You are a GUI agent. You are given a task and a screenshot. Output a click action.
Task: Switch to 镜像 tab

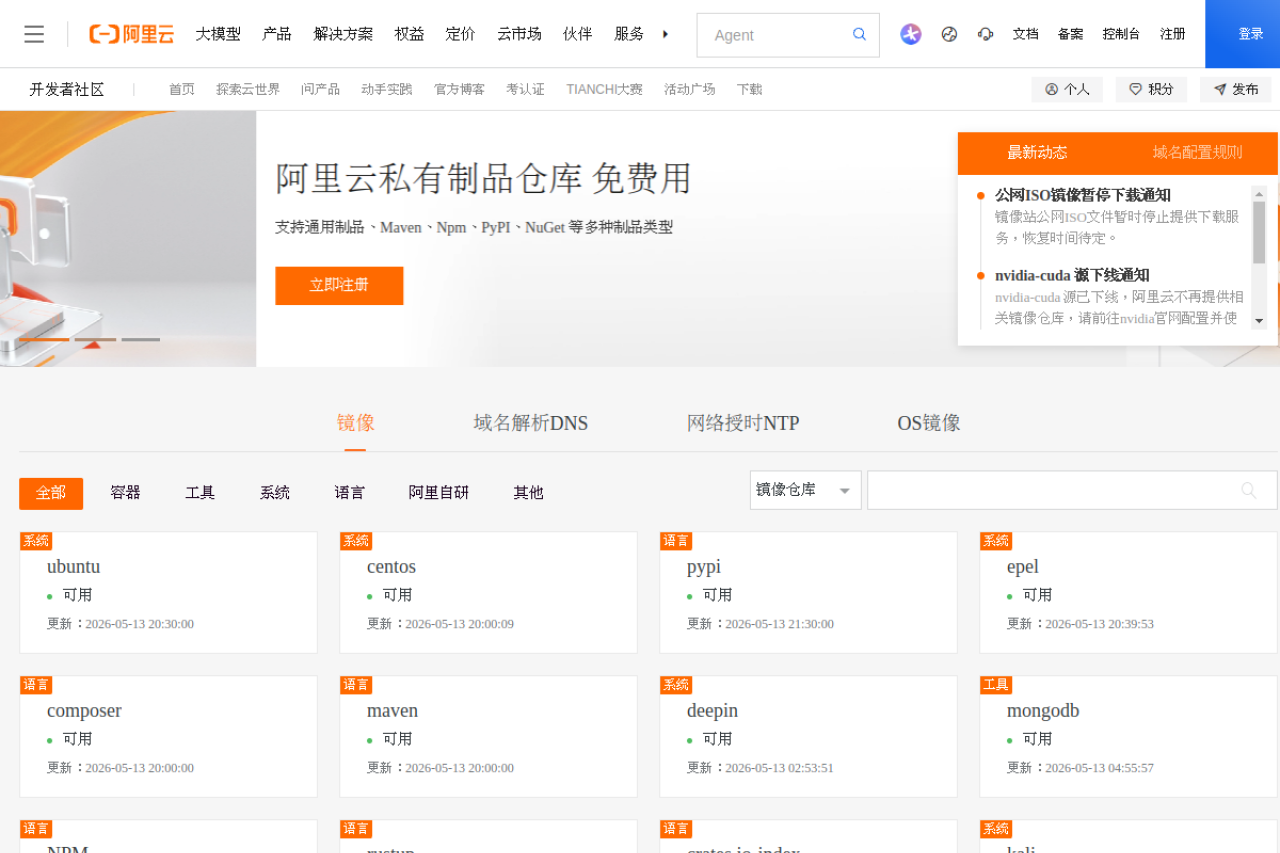356,423
